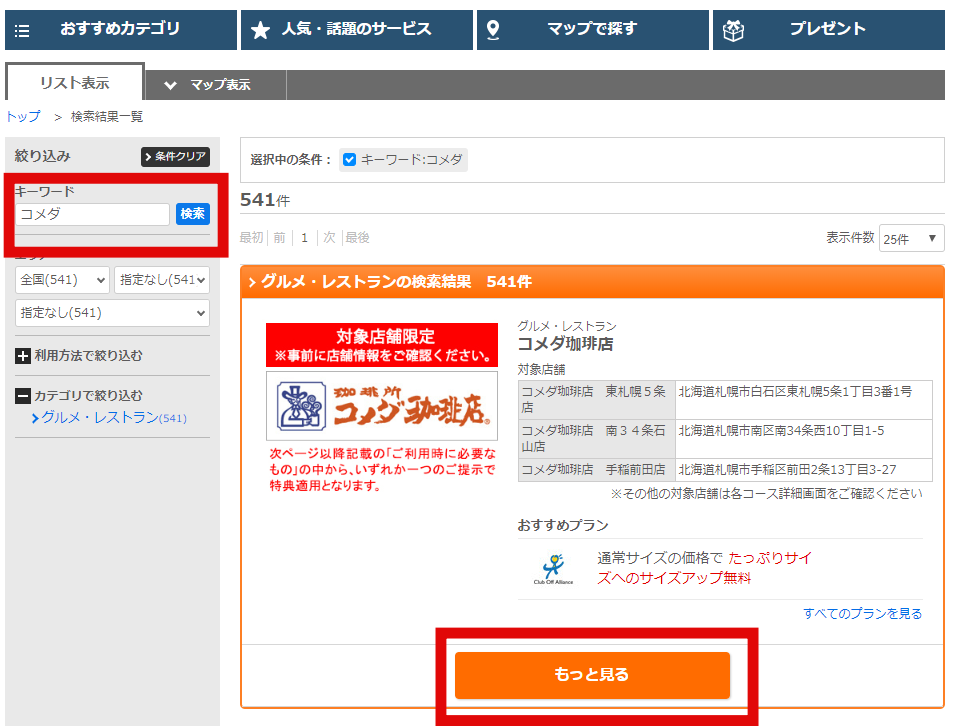
Task: Switch to the マップ表示 tab
Action: point(216,85)
